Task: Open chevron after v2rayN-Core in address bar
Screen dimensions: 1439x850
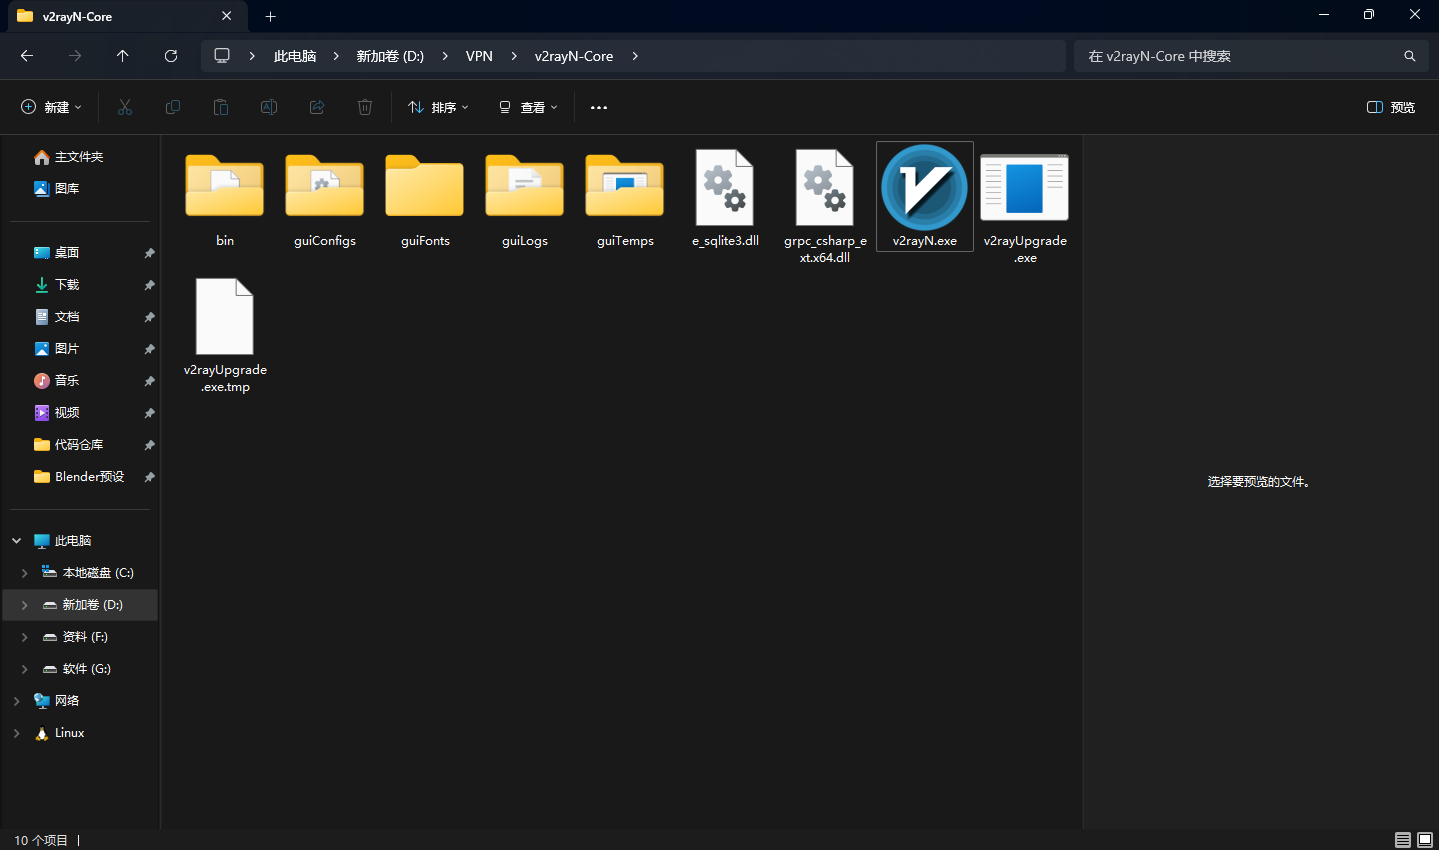Action: [635, 56]
